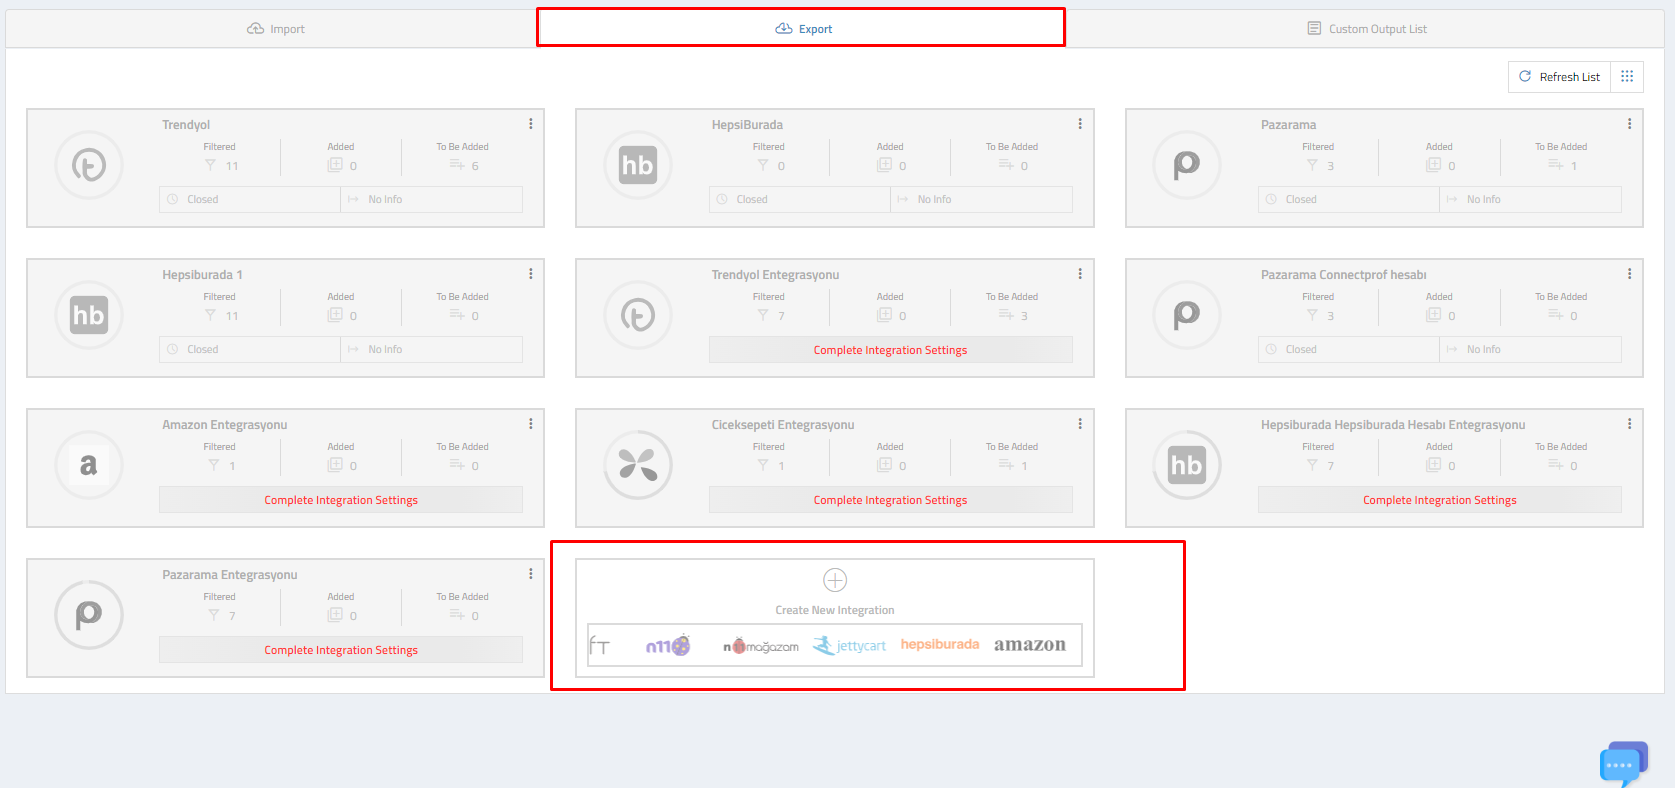This screenshot has width=1675, height=788.
Task: Click the Refresh List button
Action: tap(1560, 77)
